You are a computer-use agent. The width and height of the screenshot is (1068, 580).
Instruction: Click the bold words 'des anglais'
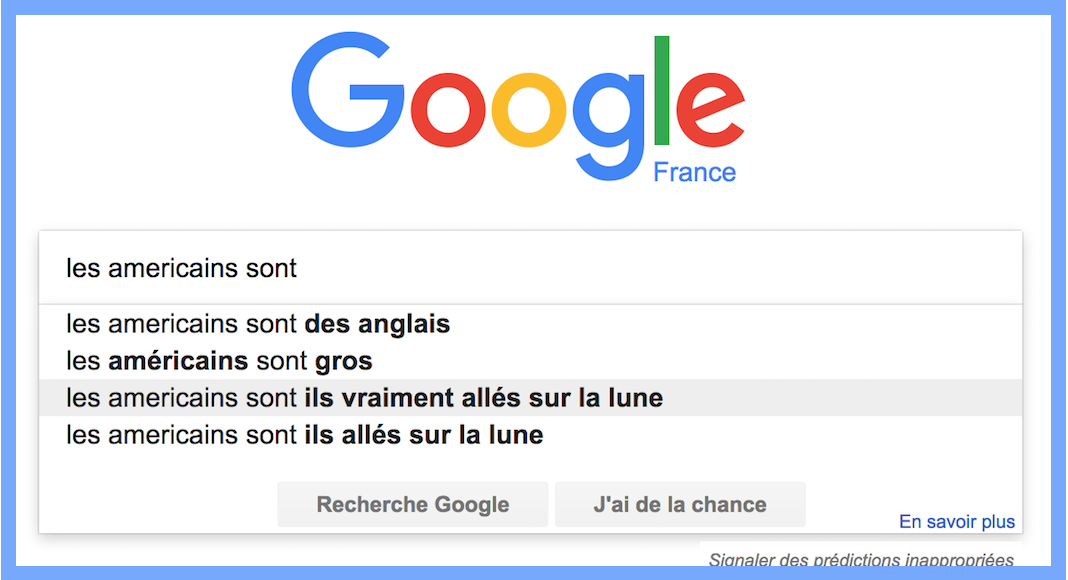coord(377,324)
